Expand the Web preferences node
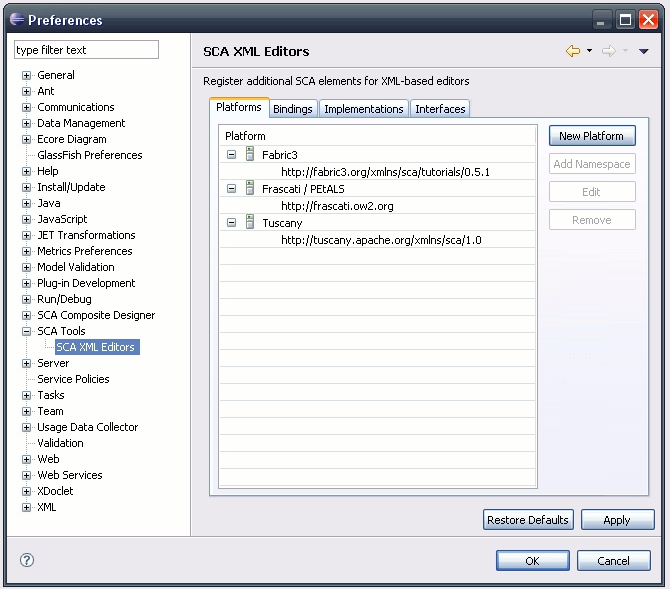 point(26,460)
